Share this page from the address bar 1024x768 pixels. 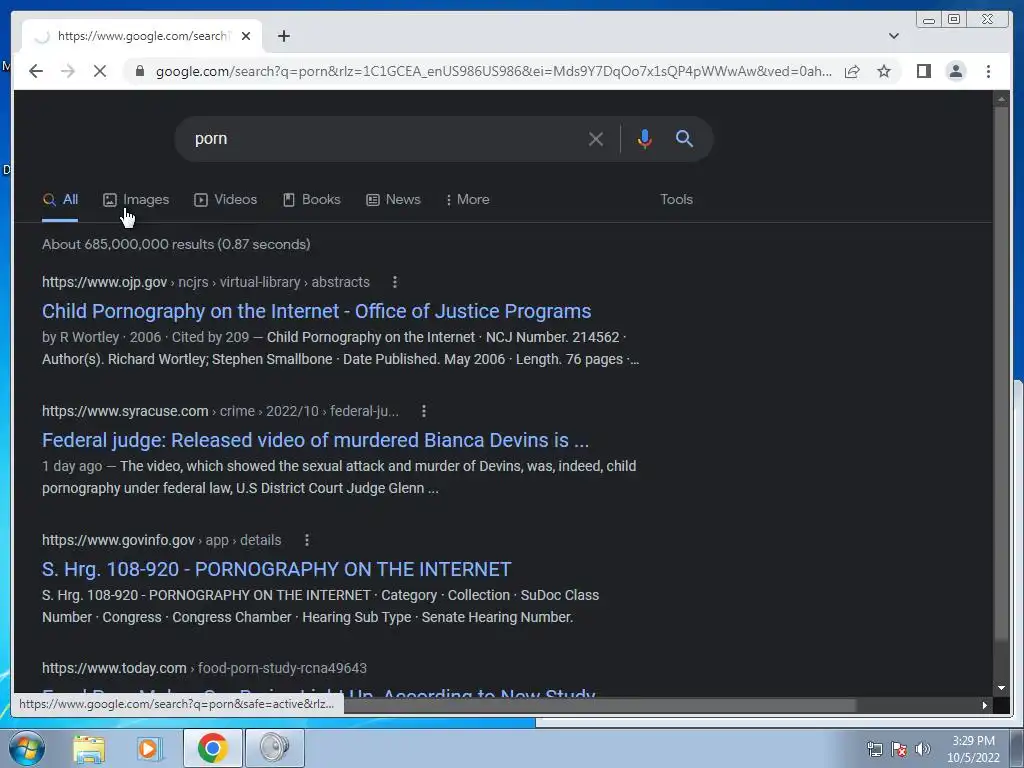[x=852, y=71]
